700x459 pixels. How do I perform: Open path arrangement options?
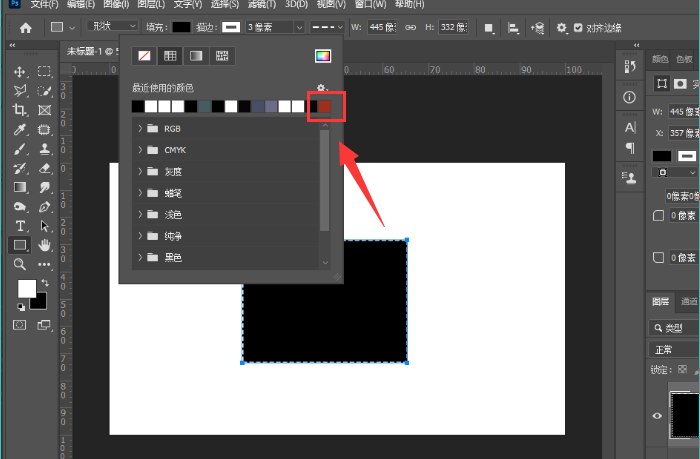coord(538,28)
